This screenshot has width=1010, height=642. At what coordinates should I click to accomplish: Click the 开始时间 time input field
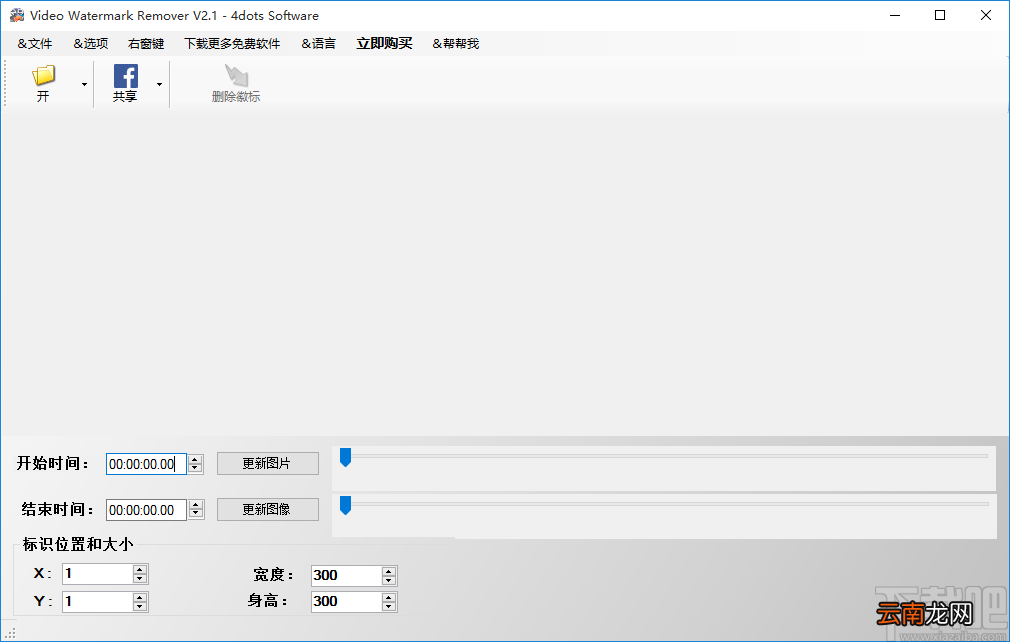pos(146,464)
